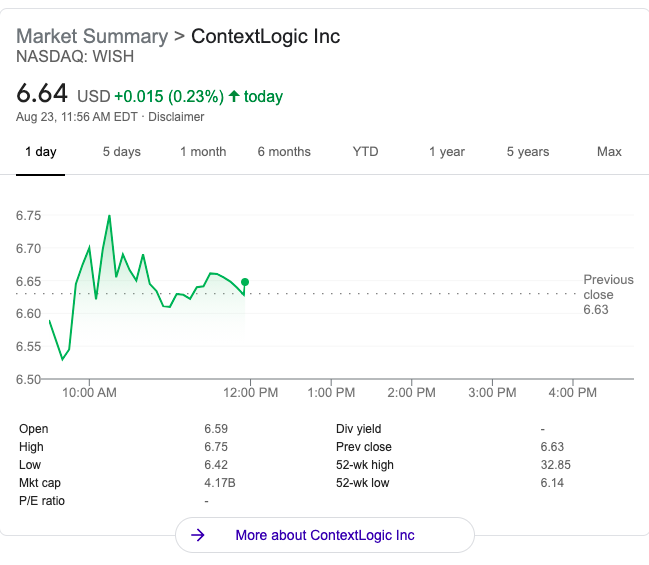Click the chart low point near 6.53
Screen dimensions: 649x565
(62, 359)
